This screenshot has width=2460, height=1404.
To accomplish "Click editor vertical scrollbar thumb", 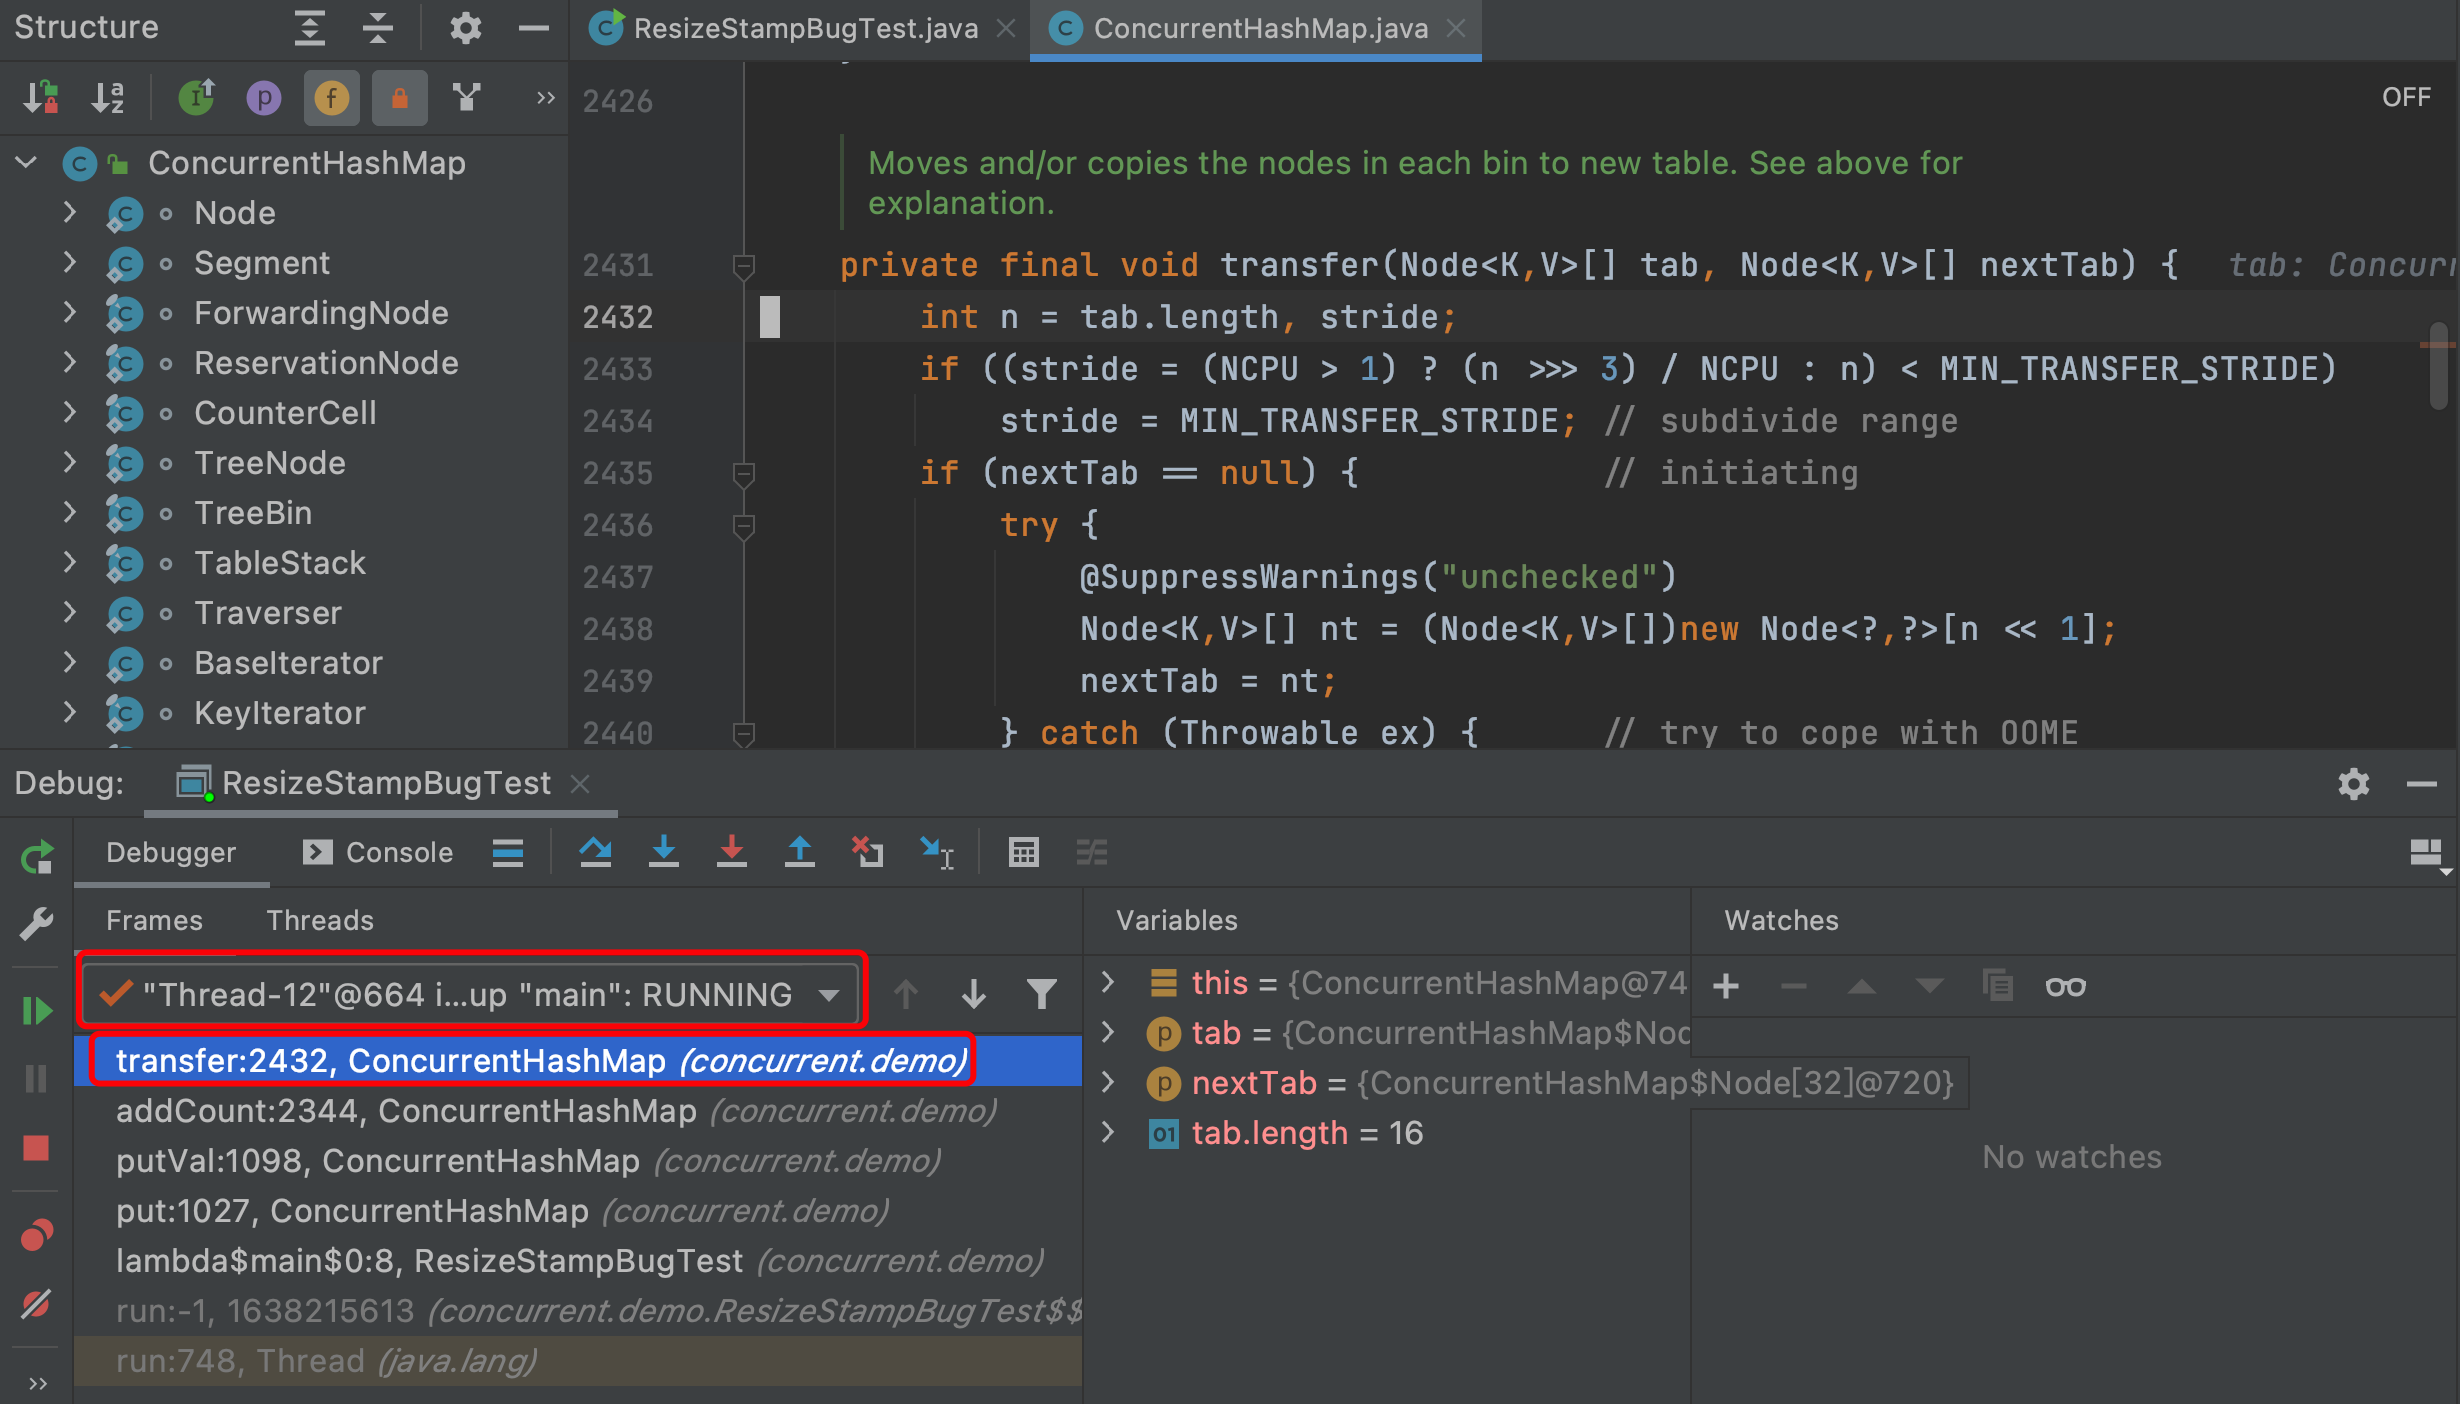I will tap(2438, 365).
